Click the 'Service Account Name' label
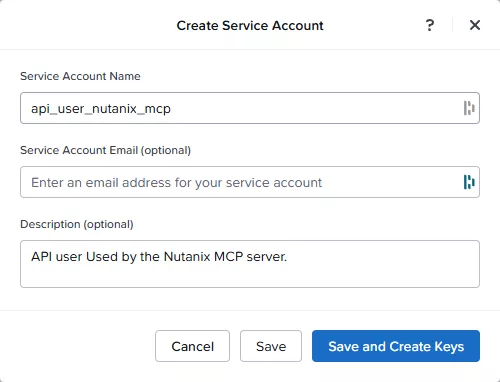Viewport: 500px width, 382px height. 80,76
